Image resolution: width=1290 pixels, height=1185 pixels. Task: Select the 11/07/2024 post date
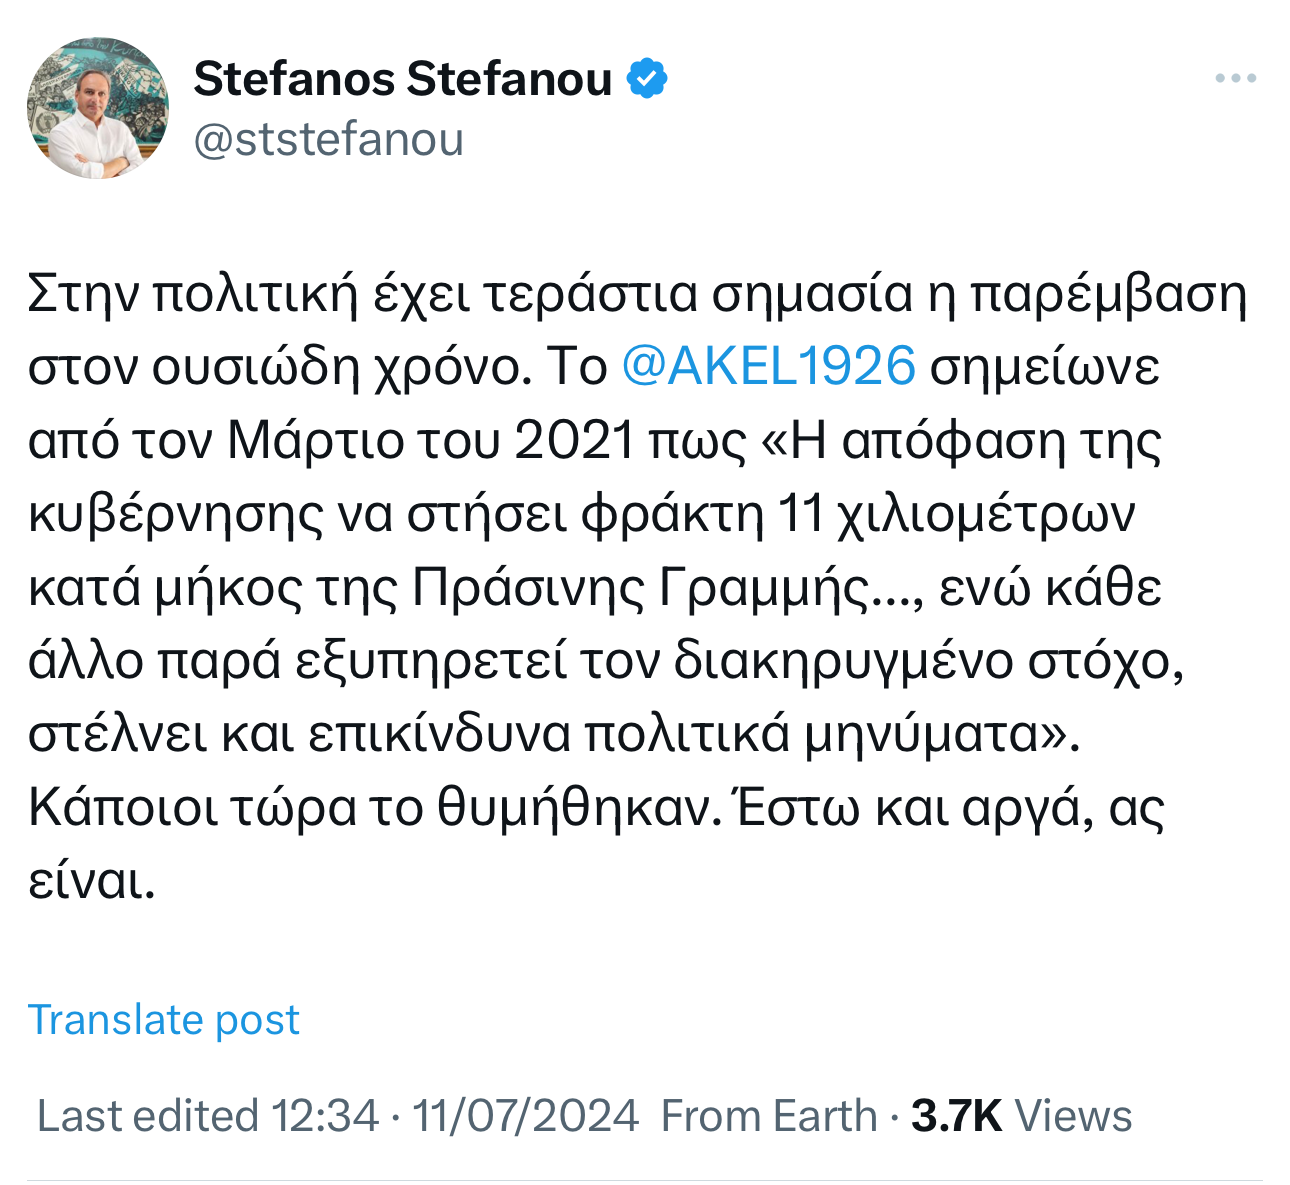[x=526, y=1115]
